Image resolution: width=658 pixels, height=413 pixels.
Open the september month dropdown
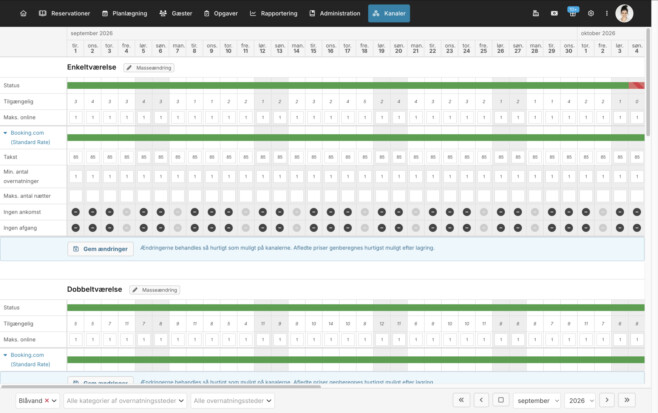pyautogui.click(x=537, y=400)
